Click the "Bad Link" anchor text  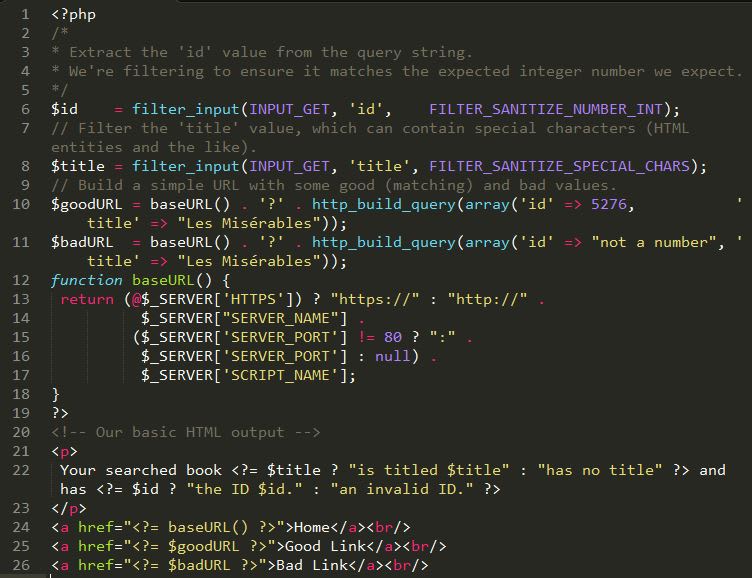pos(312,566)
